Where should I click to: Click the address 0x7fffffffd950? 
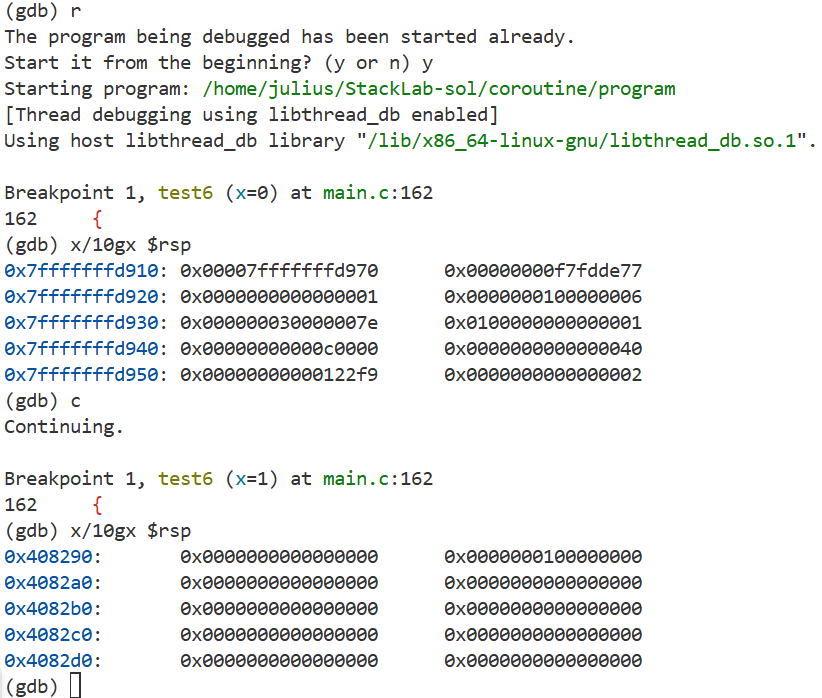click(86, 375)
